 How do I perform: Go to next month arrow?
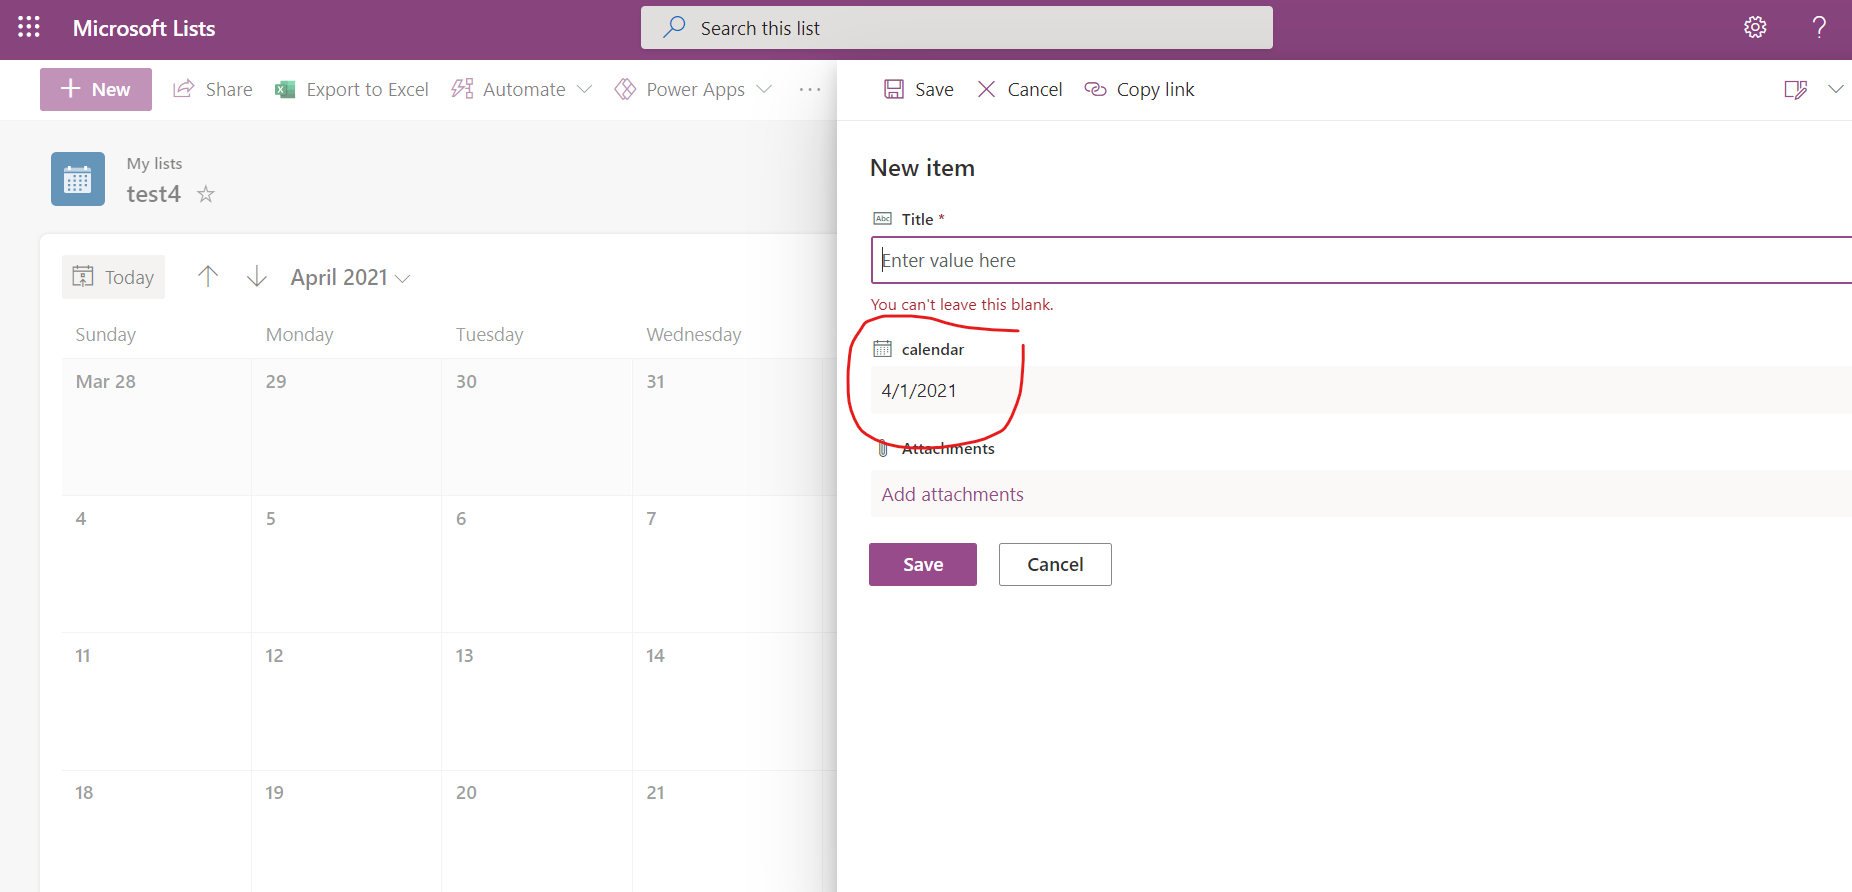pyautogui.click(x=257, y=276)
